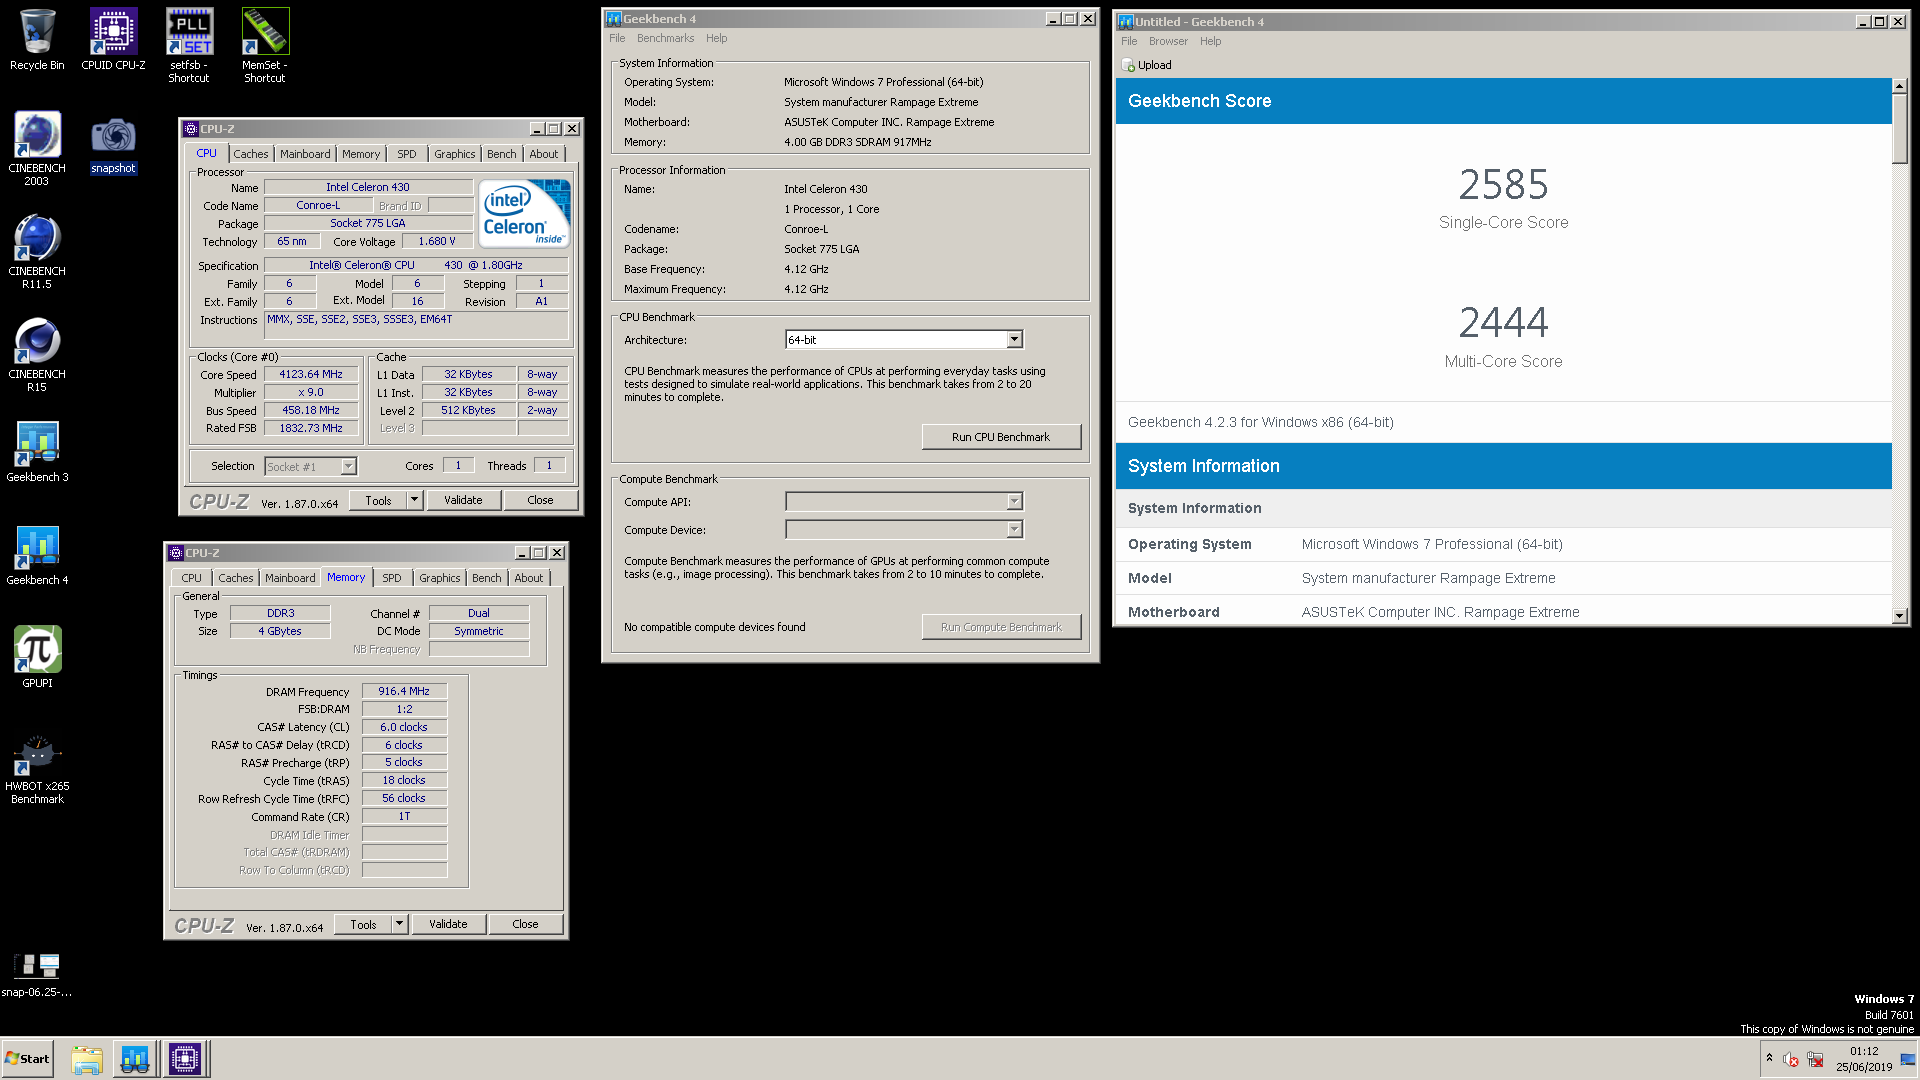Click Upload icon in Geekbench results window

point(1146,65)
